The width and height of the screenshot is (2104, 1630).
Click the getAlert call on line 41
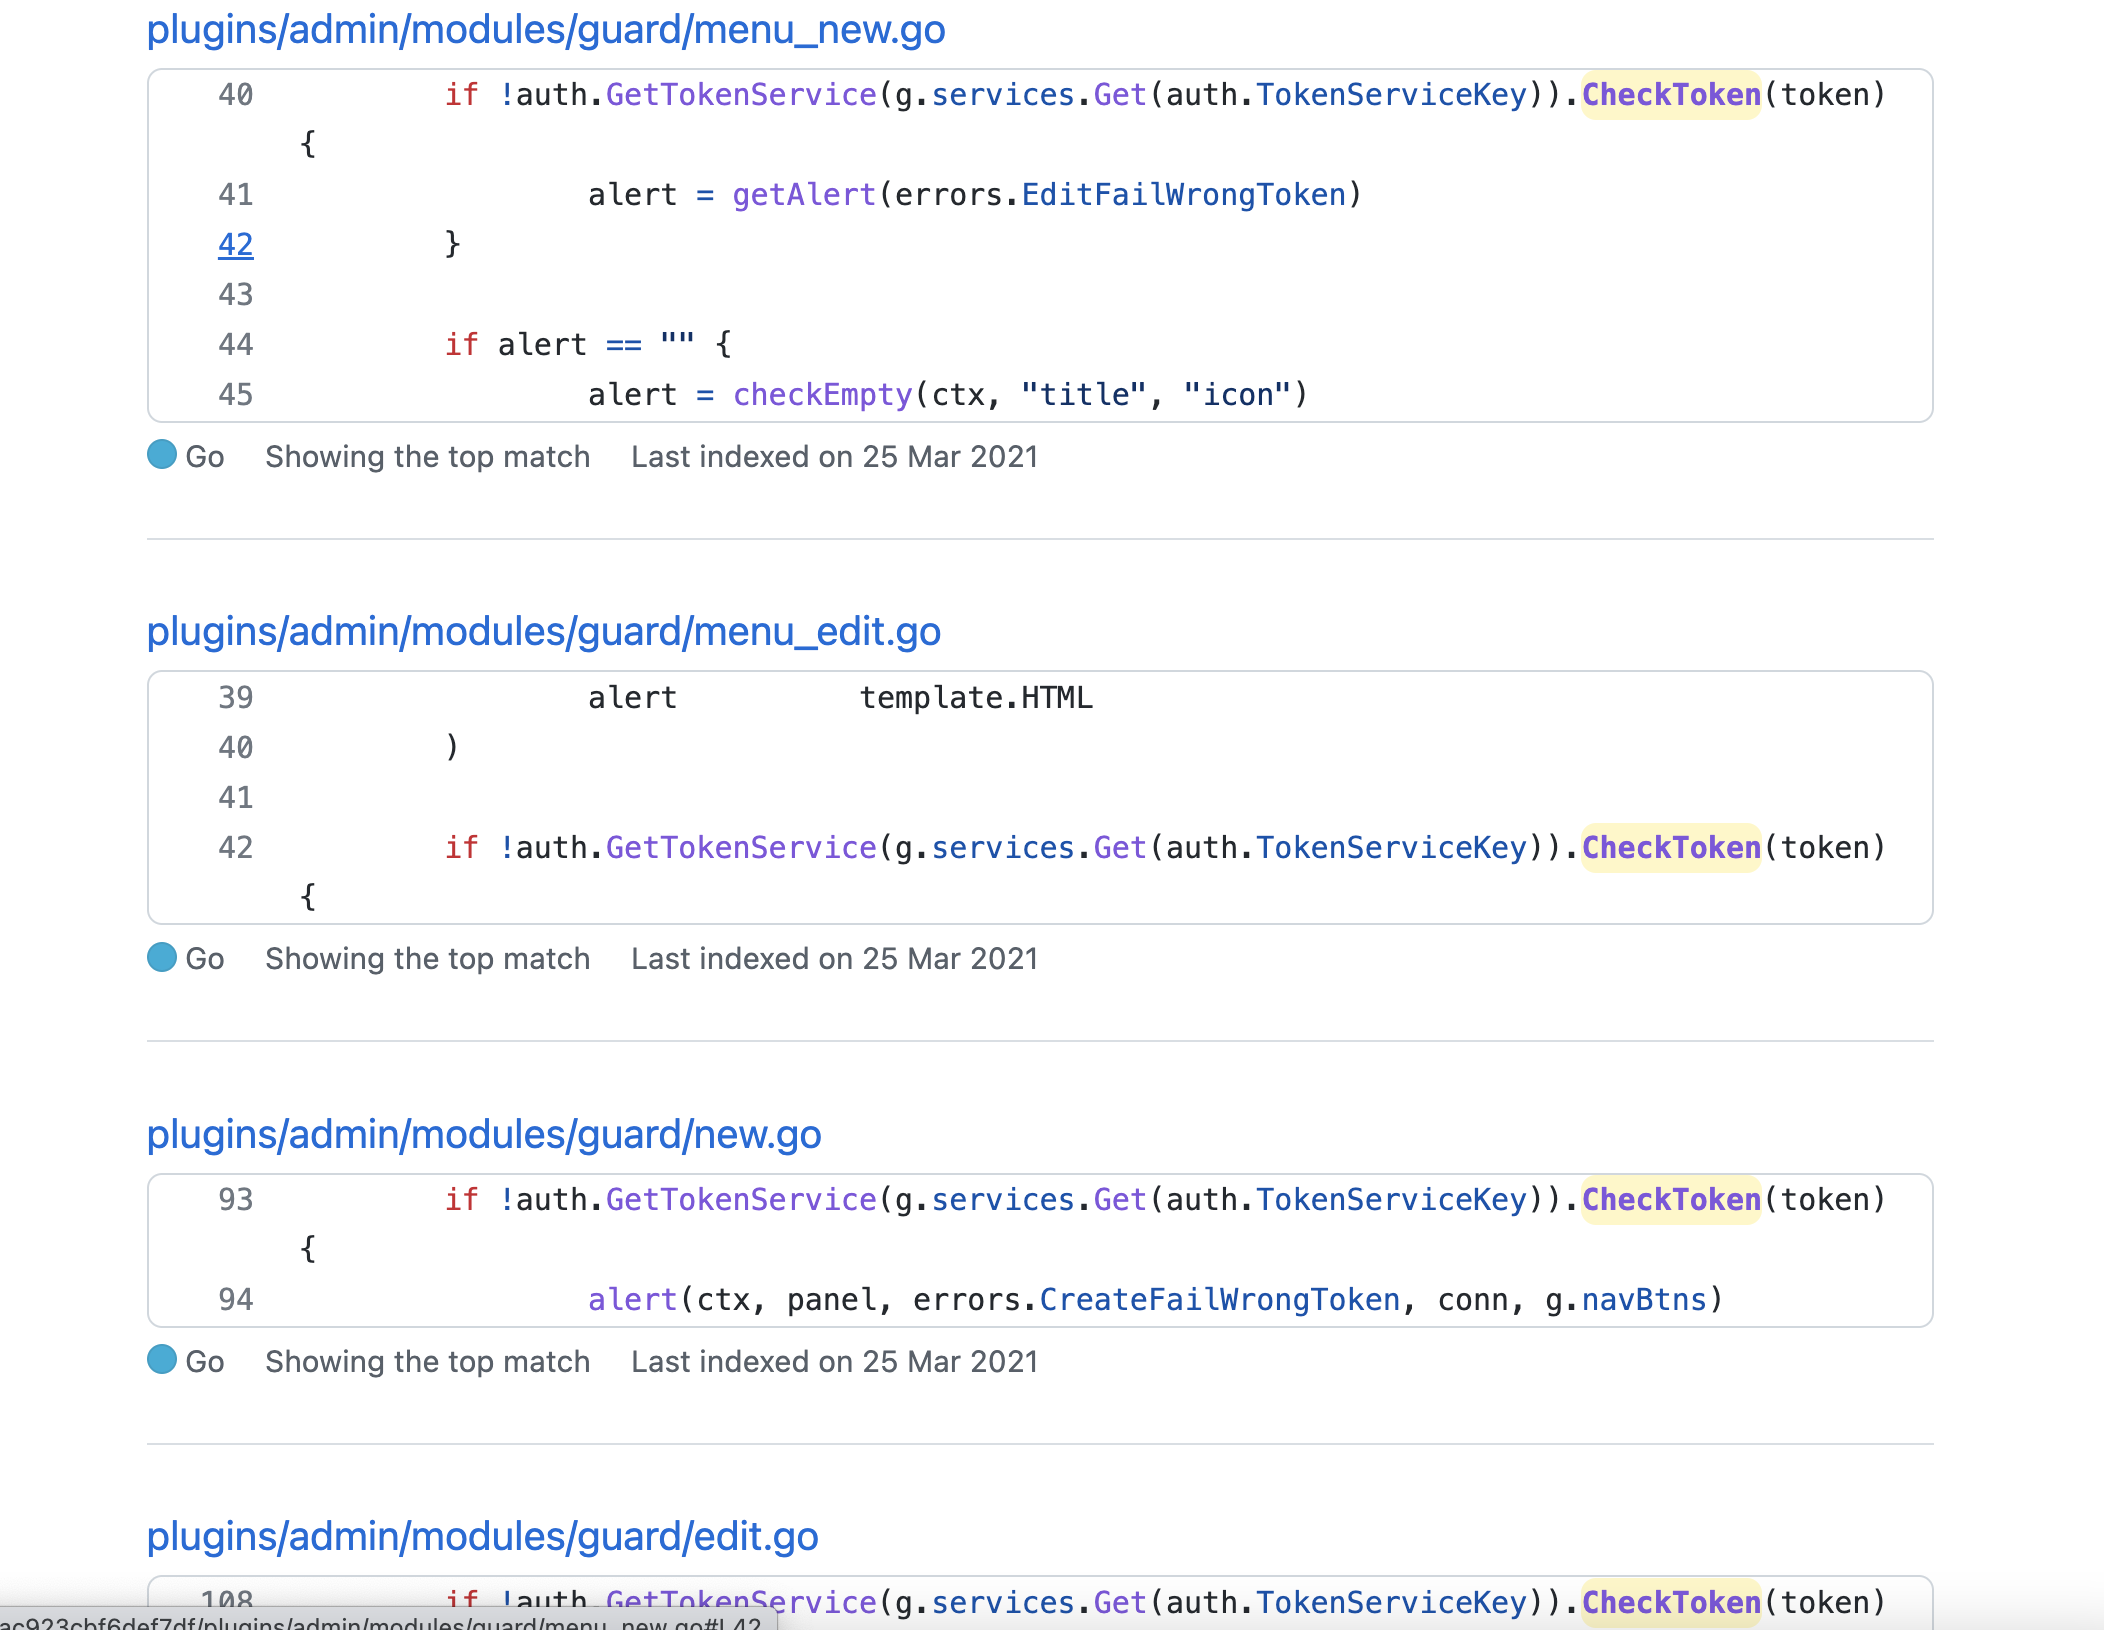click(x=803, y=195)
